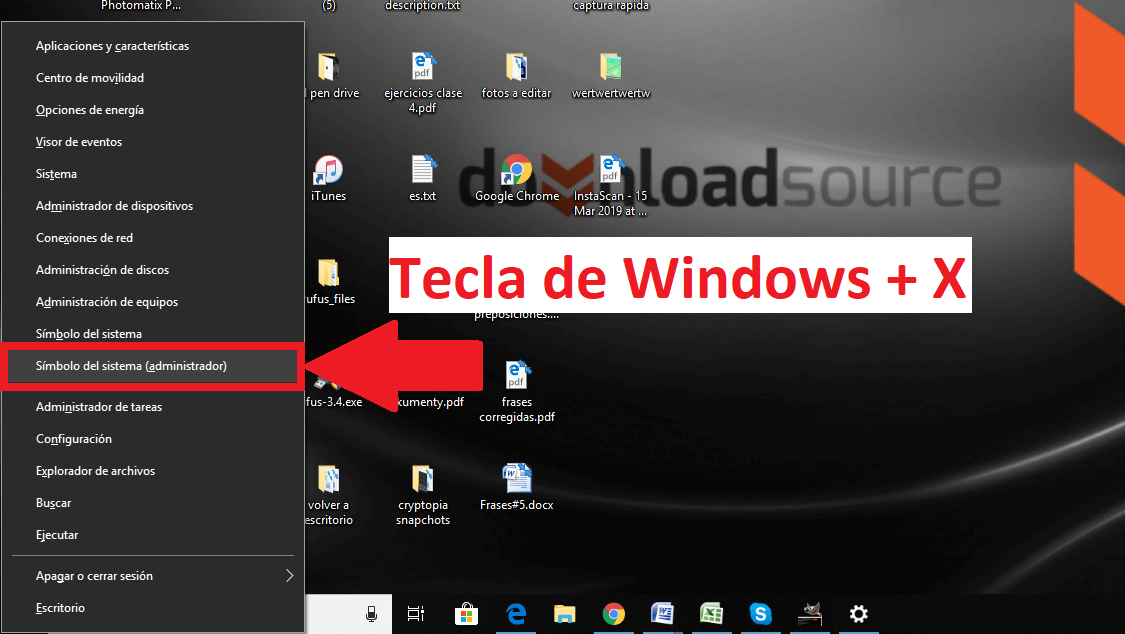1125x634 pixels.
Task: Choose Ejecutar menu entry
Action: [153, 535]
